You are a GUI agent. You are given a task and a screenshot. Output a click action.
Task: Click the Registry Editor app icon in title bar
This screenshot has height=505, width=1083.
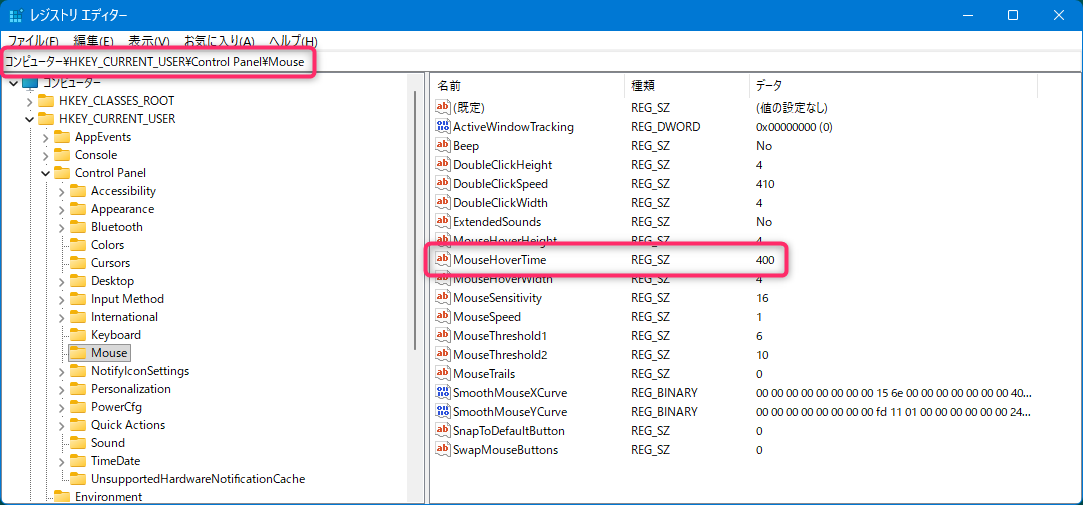click(16, 15)
